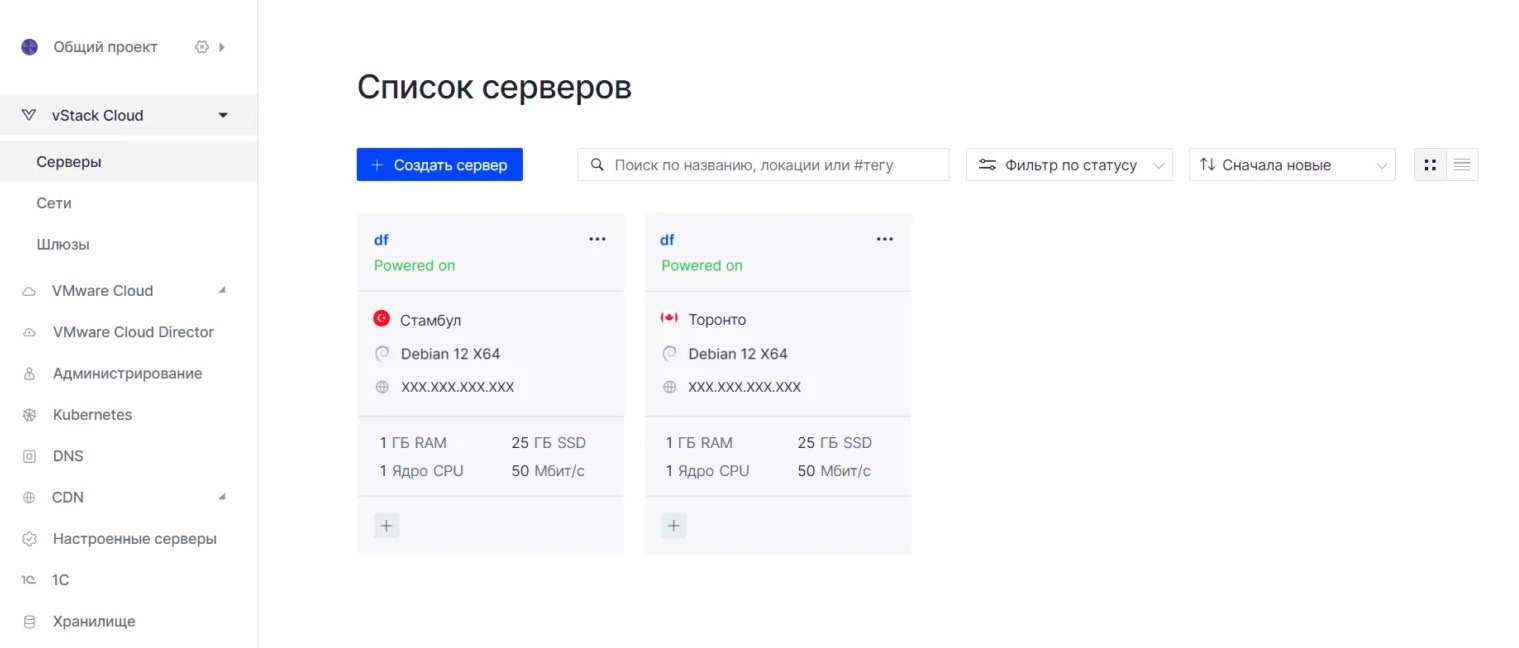This screenshot has height=648, width=1519.
Task: Switch to grid view layout
Action: click(1430, 165)
